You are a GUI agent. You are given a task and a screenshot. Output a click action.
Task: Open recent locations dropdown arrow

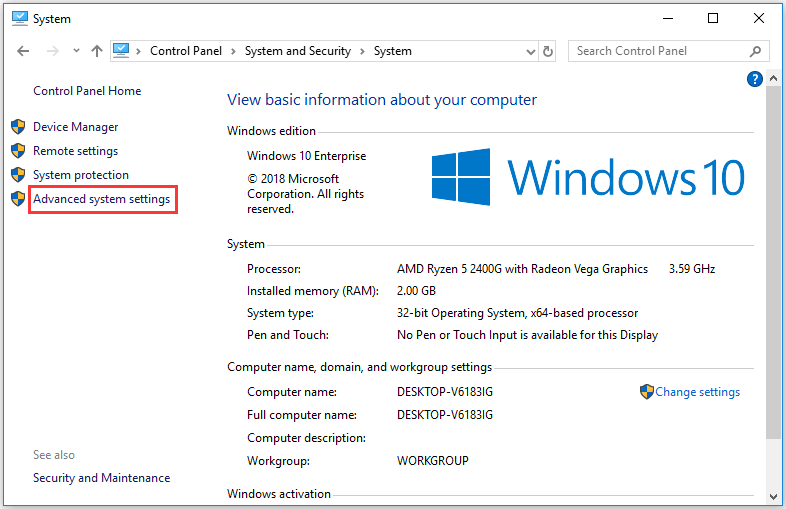76,51
